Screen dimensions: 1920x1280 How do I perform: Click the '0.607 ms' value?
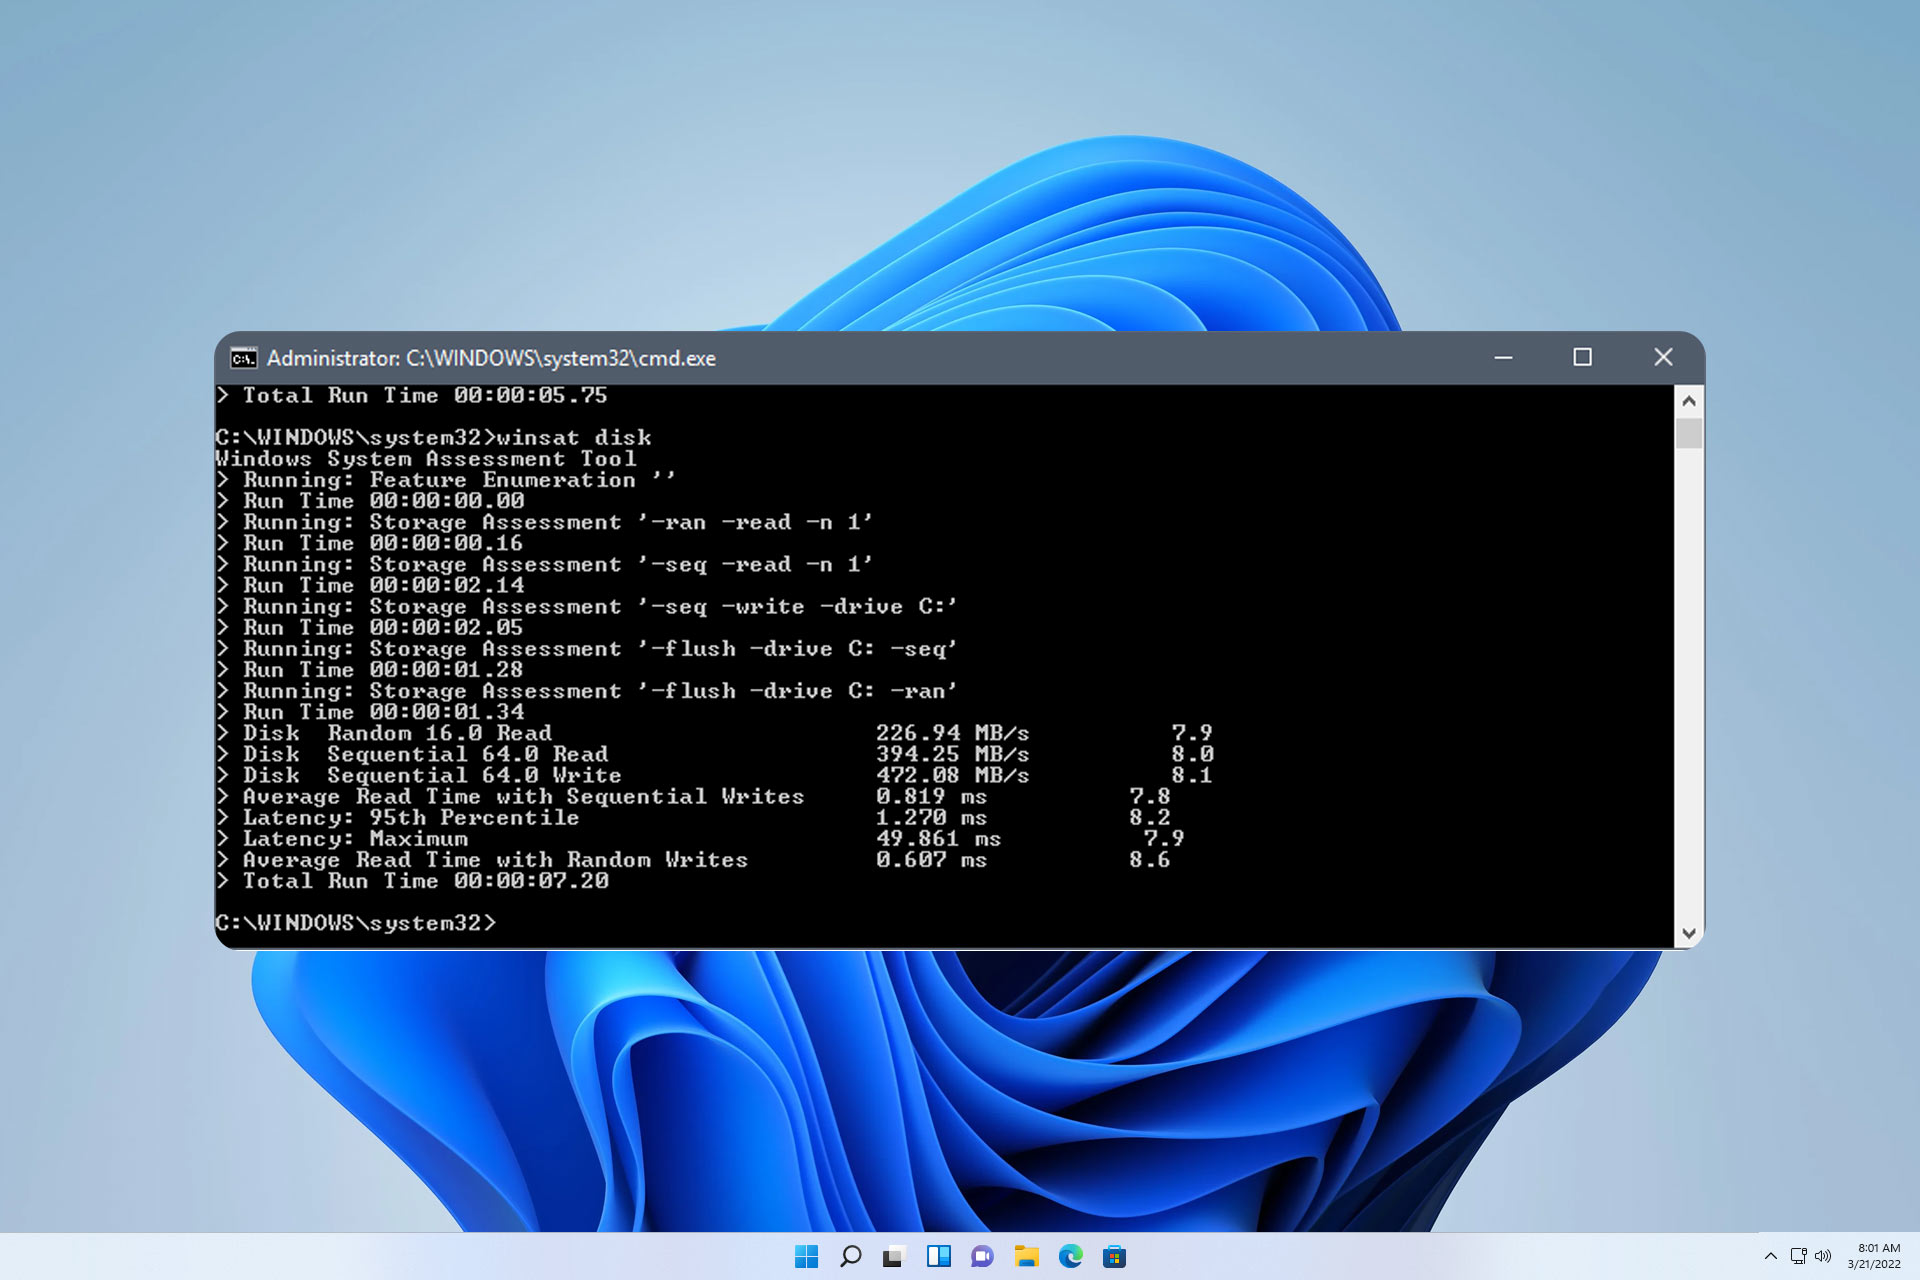(x=931, y=860)
